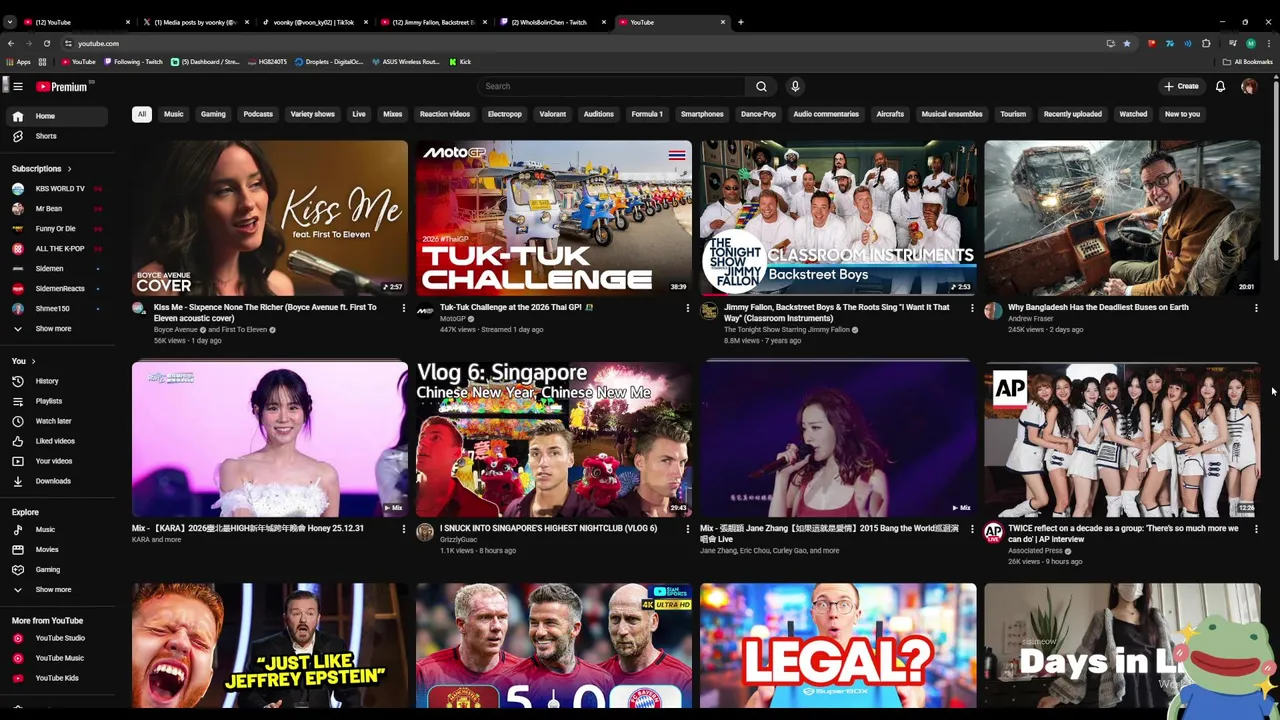
Task: Select the Music filter chip
Action: [174, 114]
